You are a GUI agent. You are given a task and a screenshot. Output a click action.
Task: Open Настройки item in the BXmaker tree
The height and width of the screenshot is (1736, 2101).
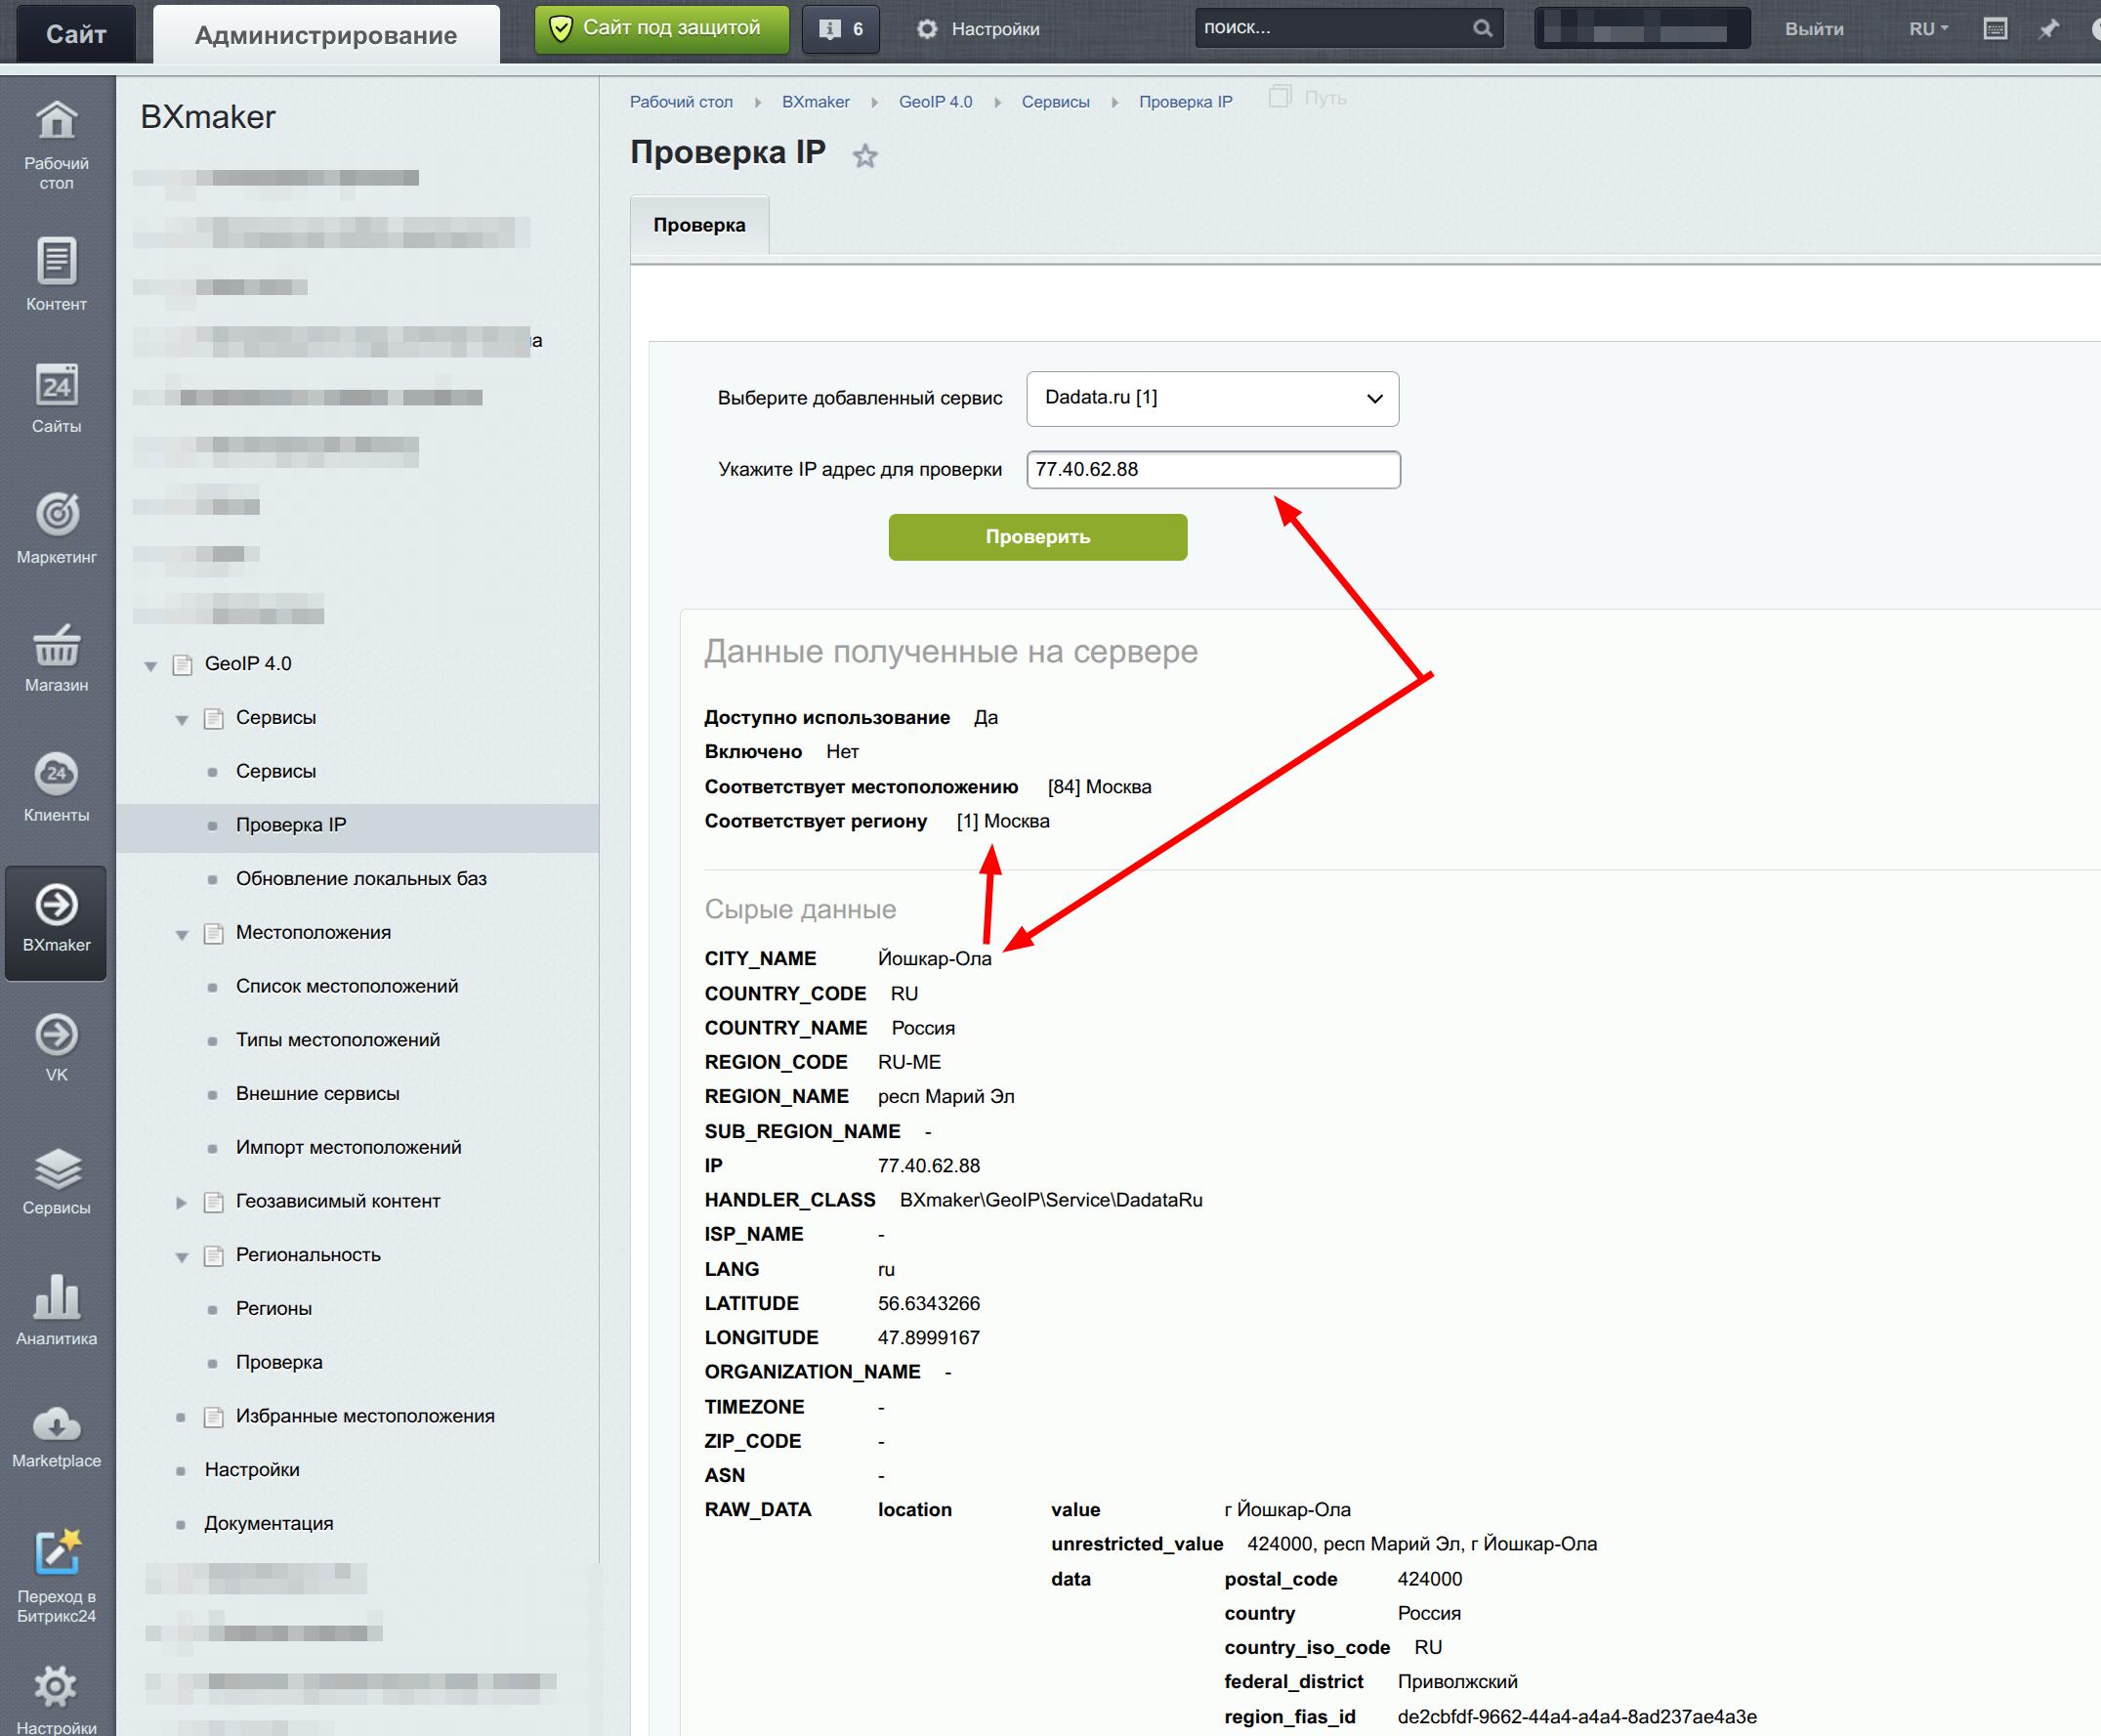(x=252, y=1470)
